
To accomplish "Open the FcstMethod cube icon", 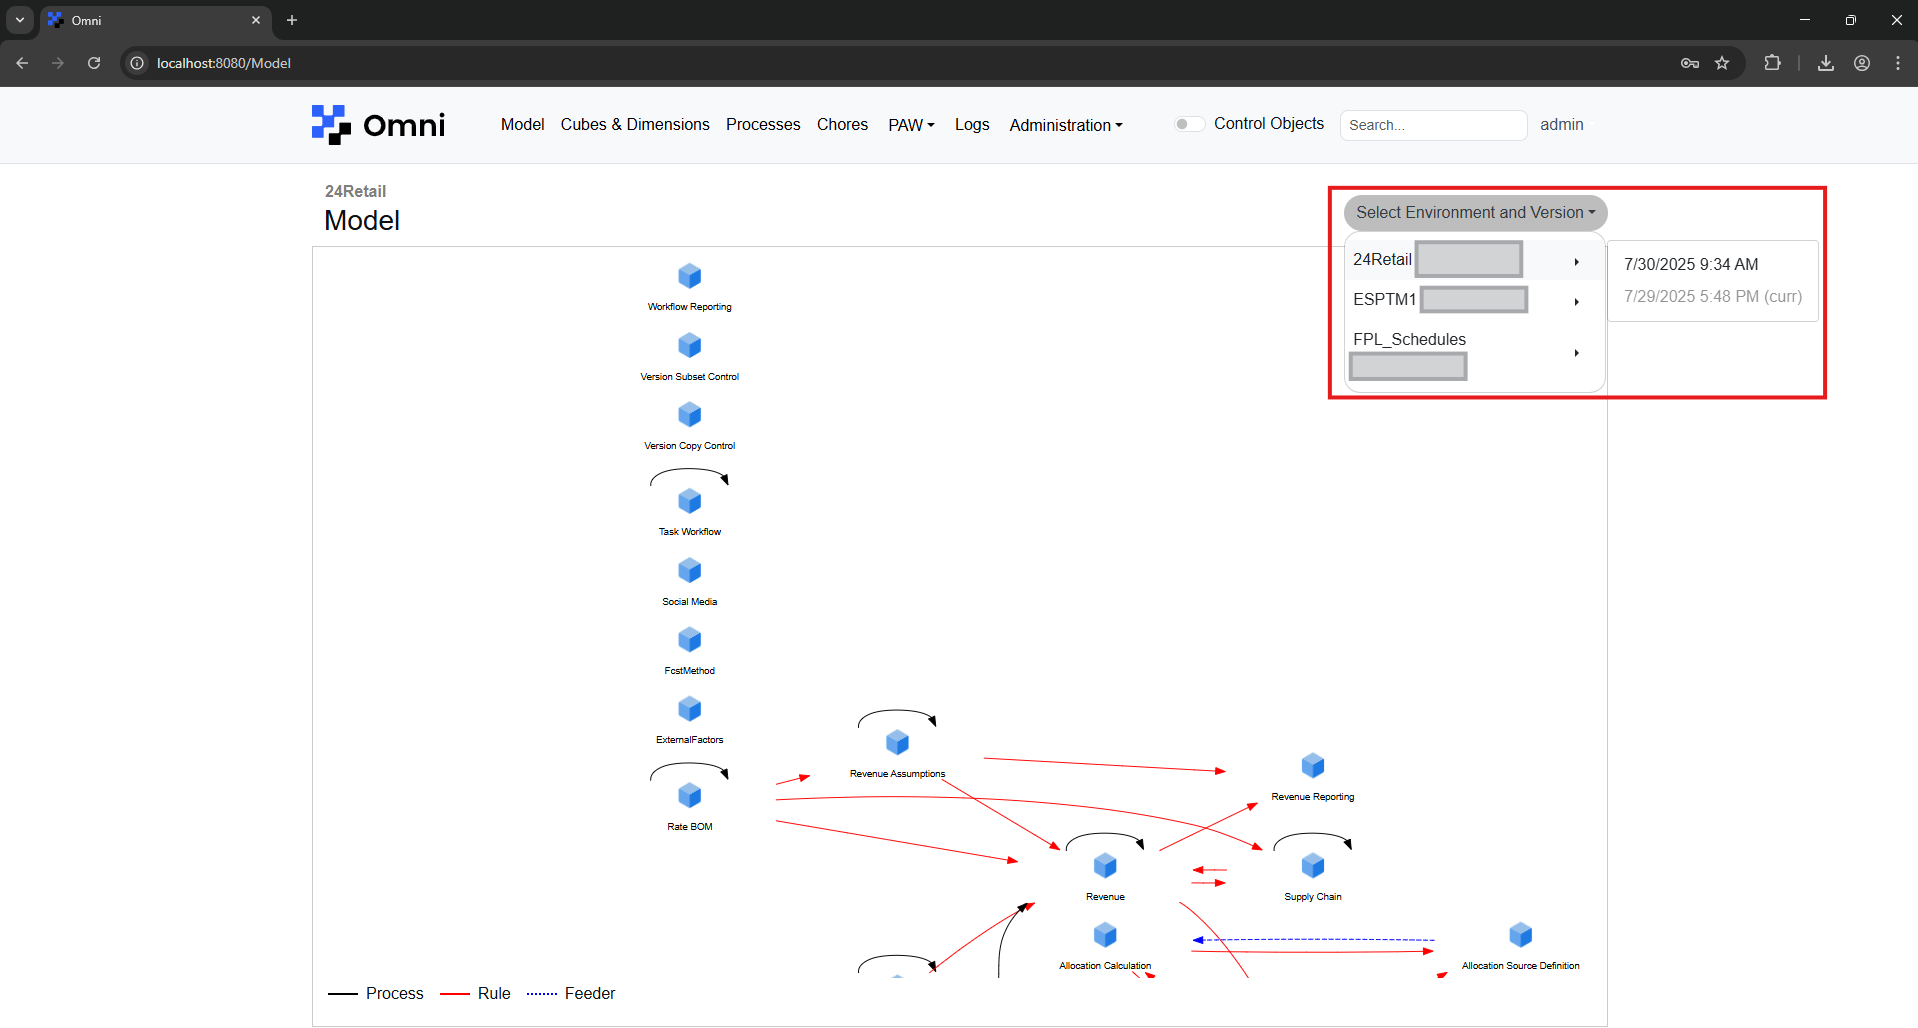I will (689, 640).
